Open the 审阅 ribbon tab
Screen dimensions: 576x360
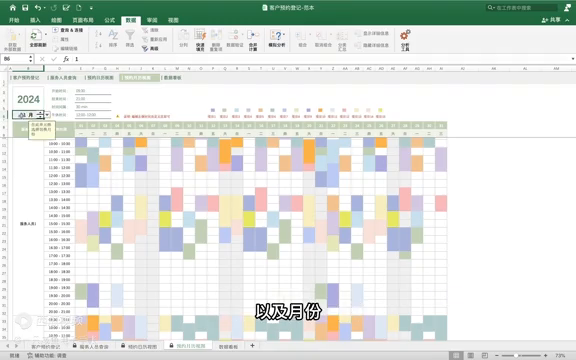click(x=152, y=20)
